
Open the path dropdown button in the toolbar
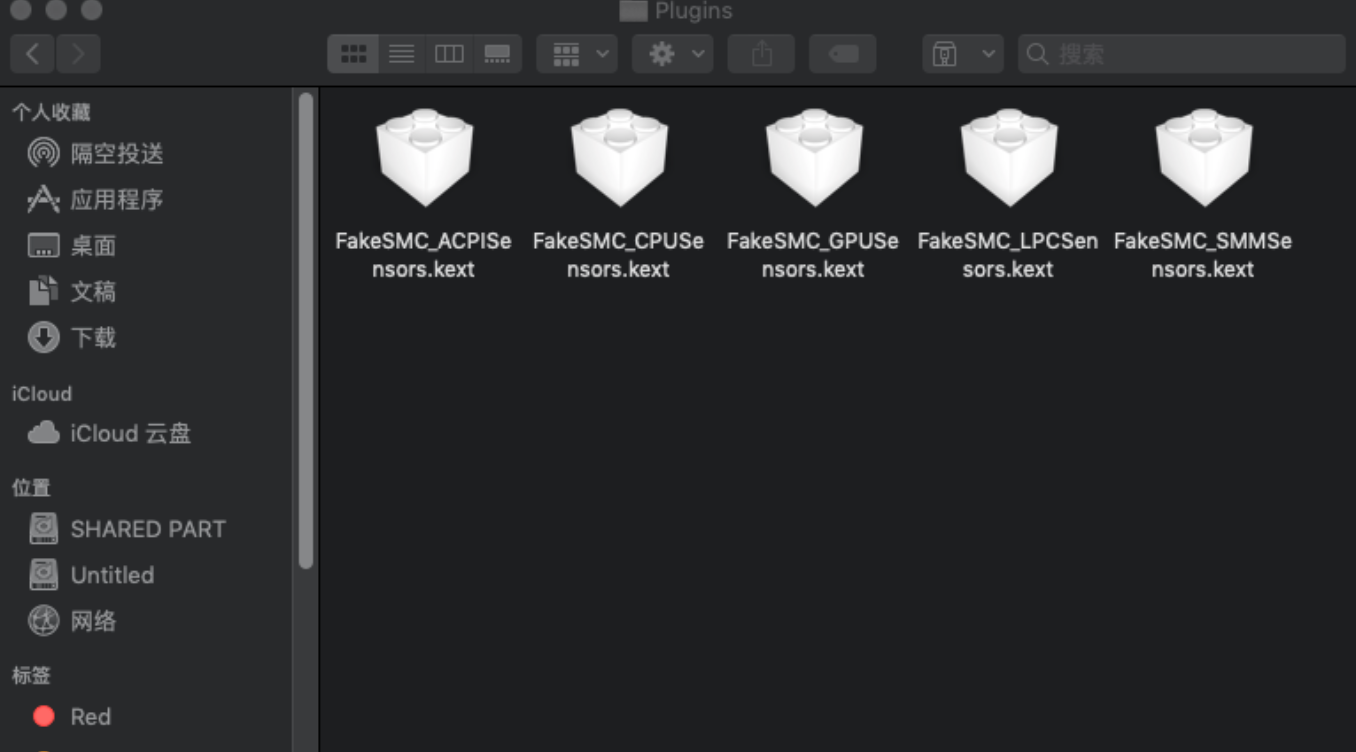pos(962,54)
